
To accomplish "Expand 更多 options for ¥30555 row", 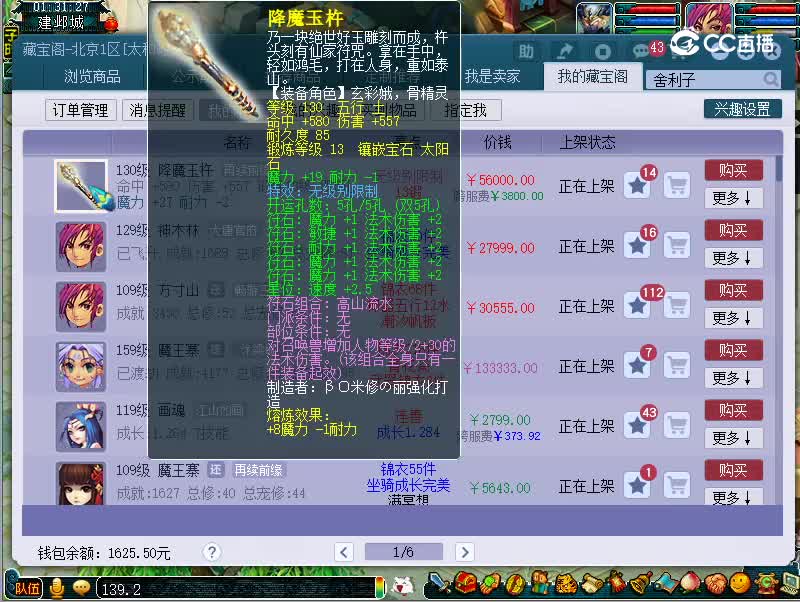I will [734, 318].
